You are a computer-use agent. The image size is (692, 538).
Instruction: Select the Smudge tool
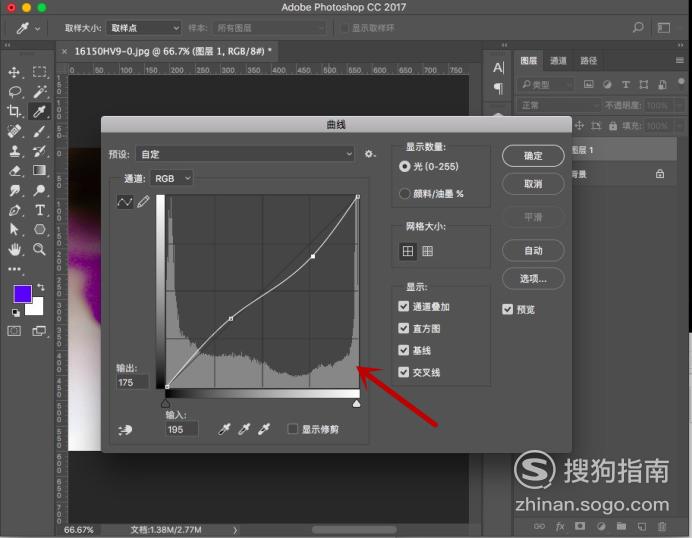[14, 190]
